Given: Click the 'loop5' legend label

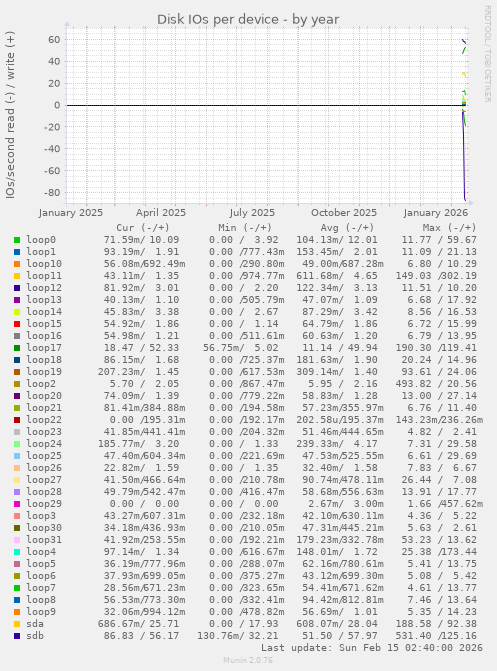Looking at the screenshot, I should [41, 564].
